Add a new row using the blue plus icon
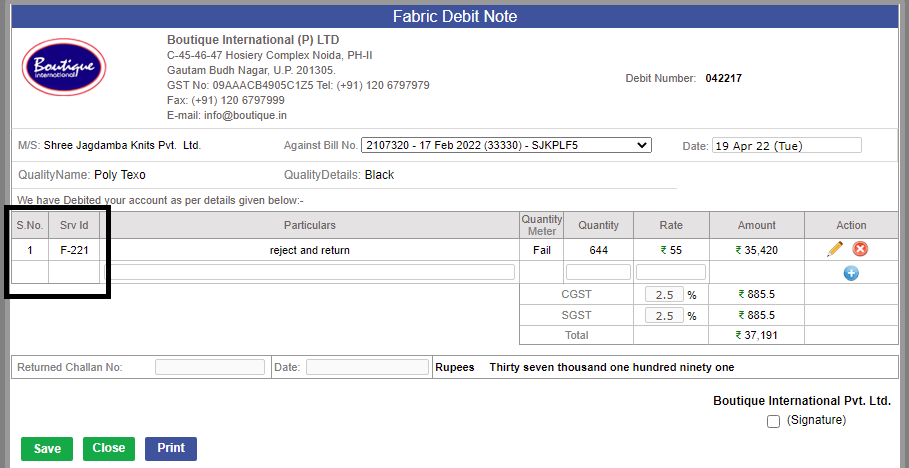The height and width of the screenshot is (468, 909). 851,273
